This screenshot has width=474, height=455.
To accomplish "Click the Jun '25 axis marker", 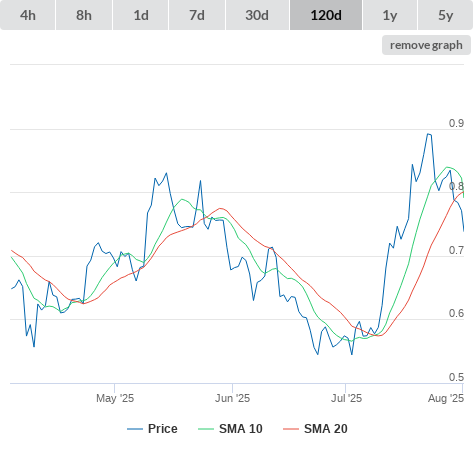I will [232, 398].
